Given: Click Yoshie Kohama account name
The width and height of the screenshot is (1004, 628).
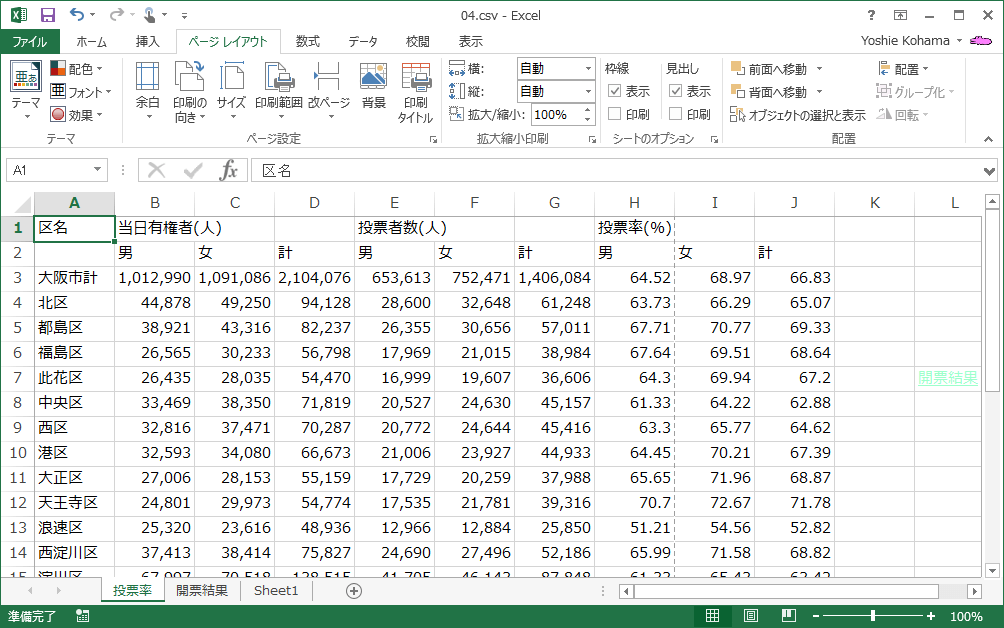Looking at the screenshot, I should 905,41.
